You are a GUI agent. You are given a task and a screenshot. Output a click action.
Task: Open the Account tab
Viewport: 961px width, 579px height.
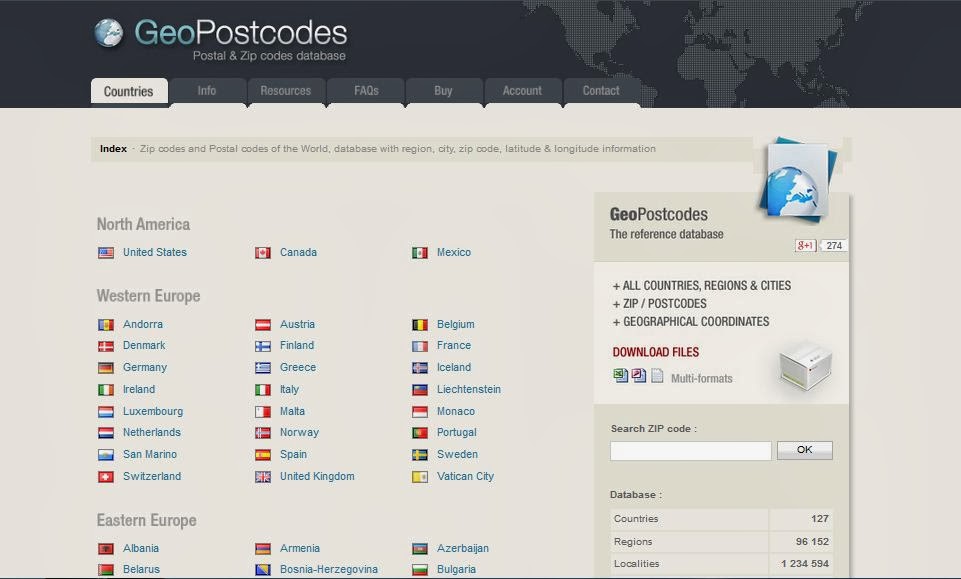[x=522, y=91]
